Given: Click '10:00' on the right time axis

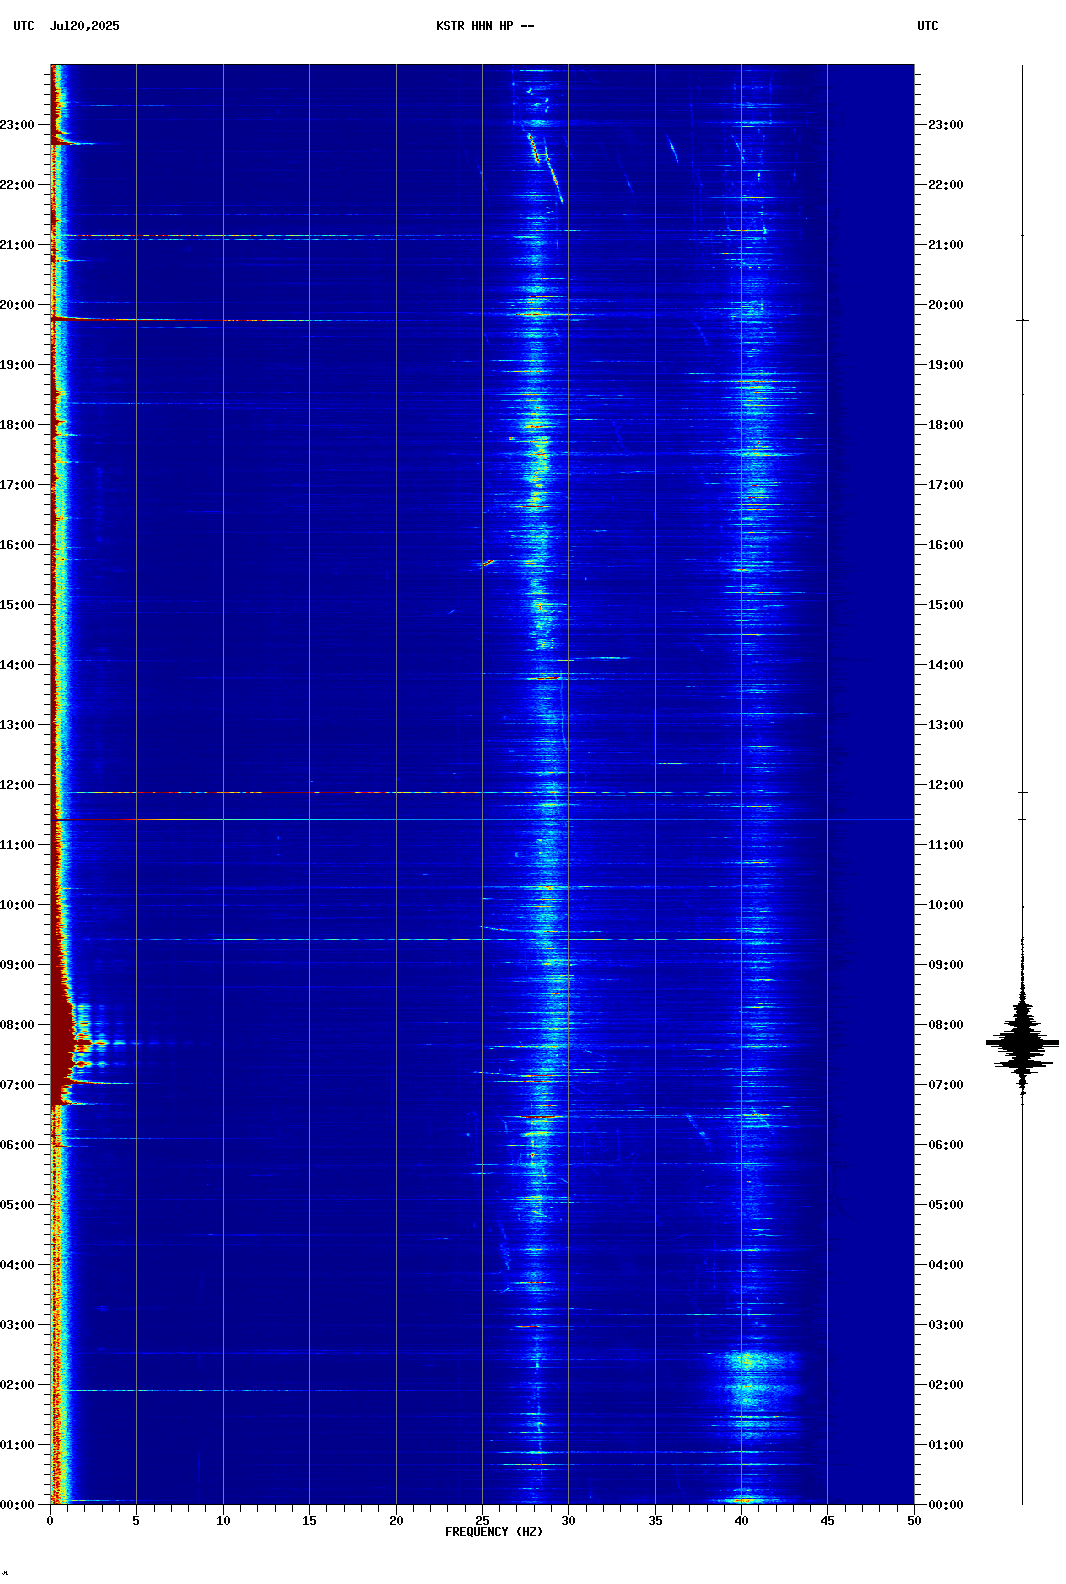Looking at the screenshot, I should point(946,905).
